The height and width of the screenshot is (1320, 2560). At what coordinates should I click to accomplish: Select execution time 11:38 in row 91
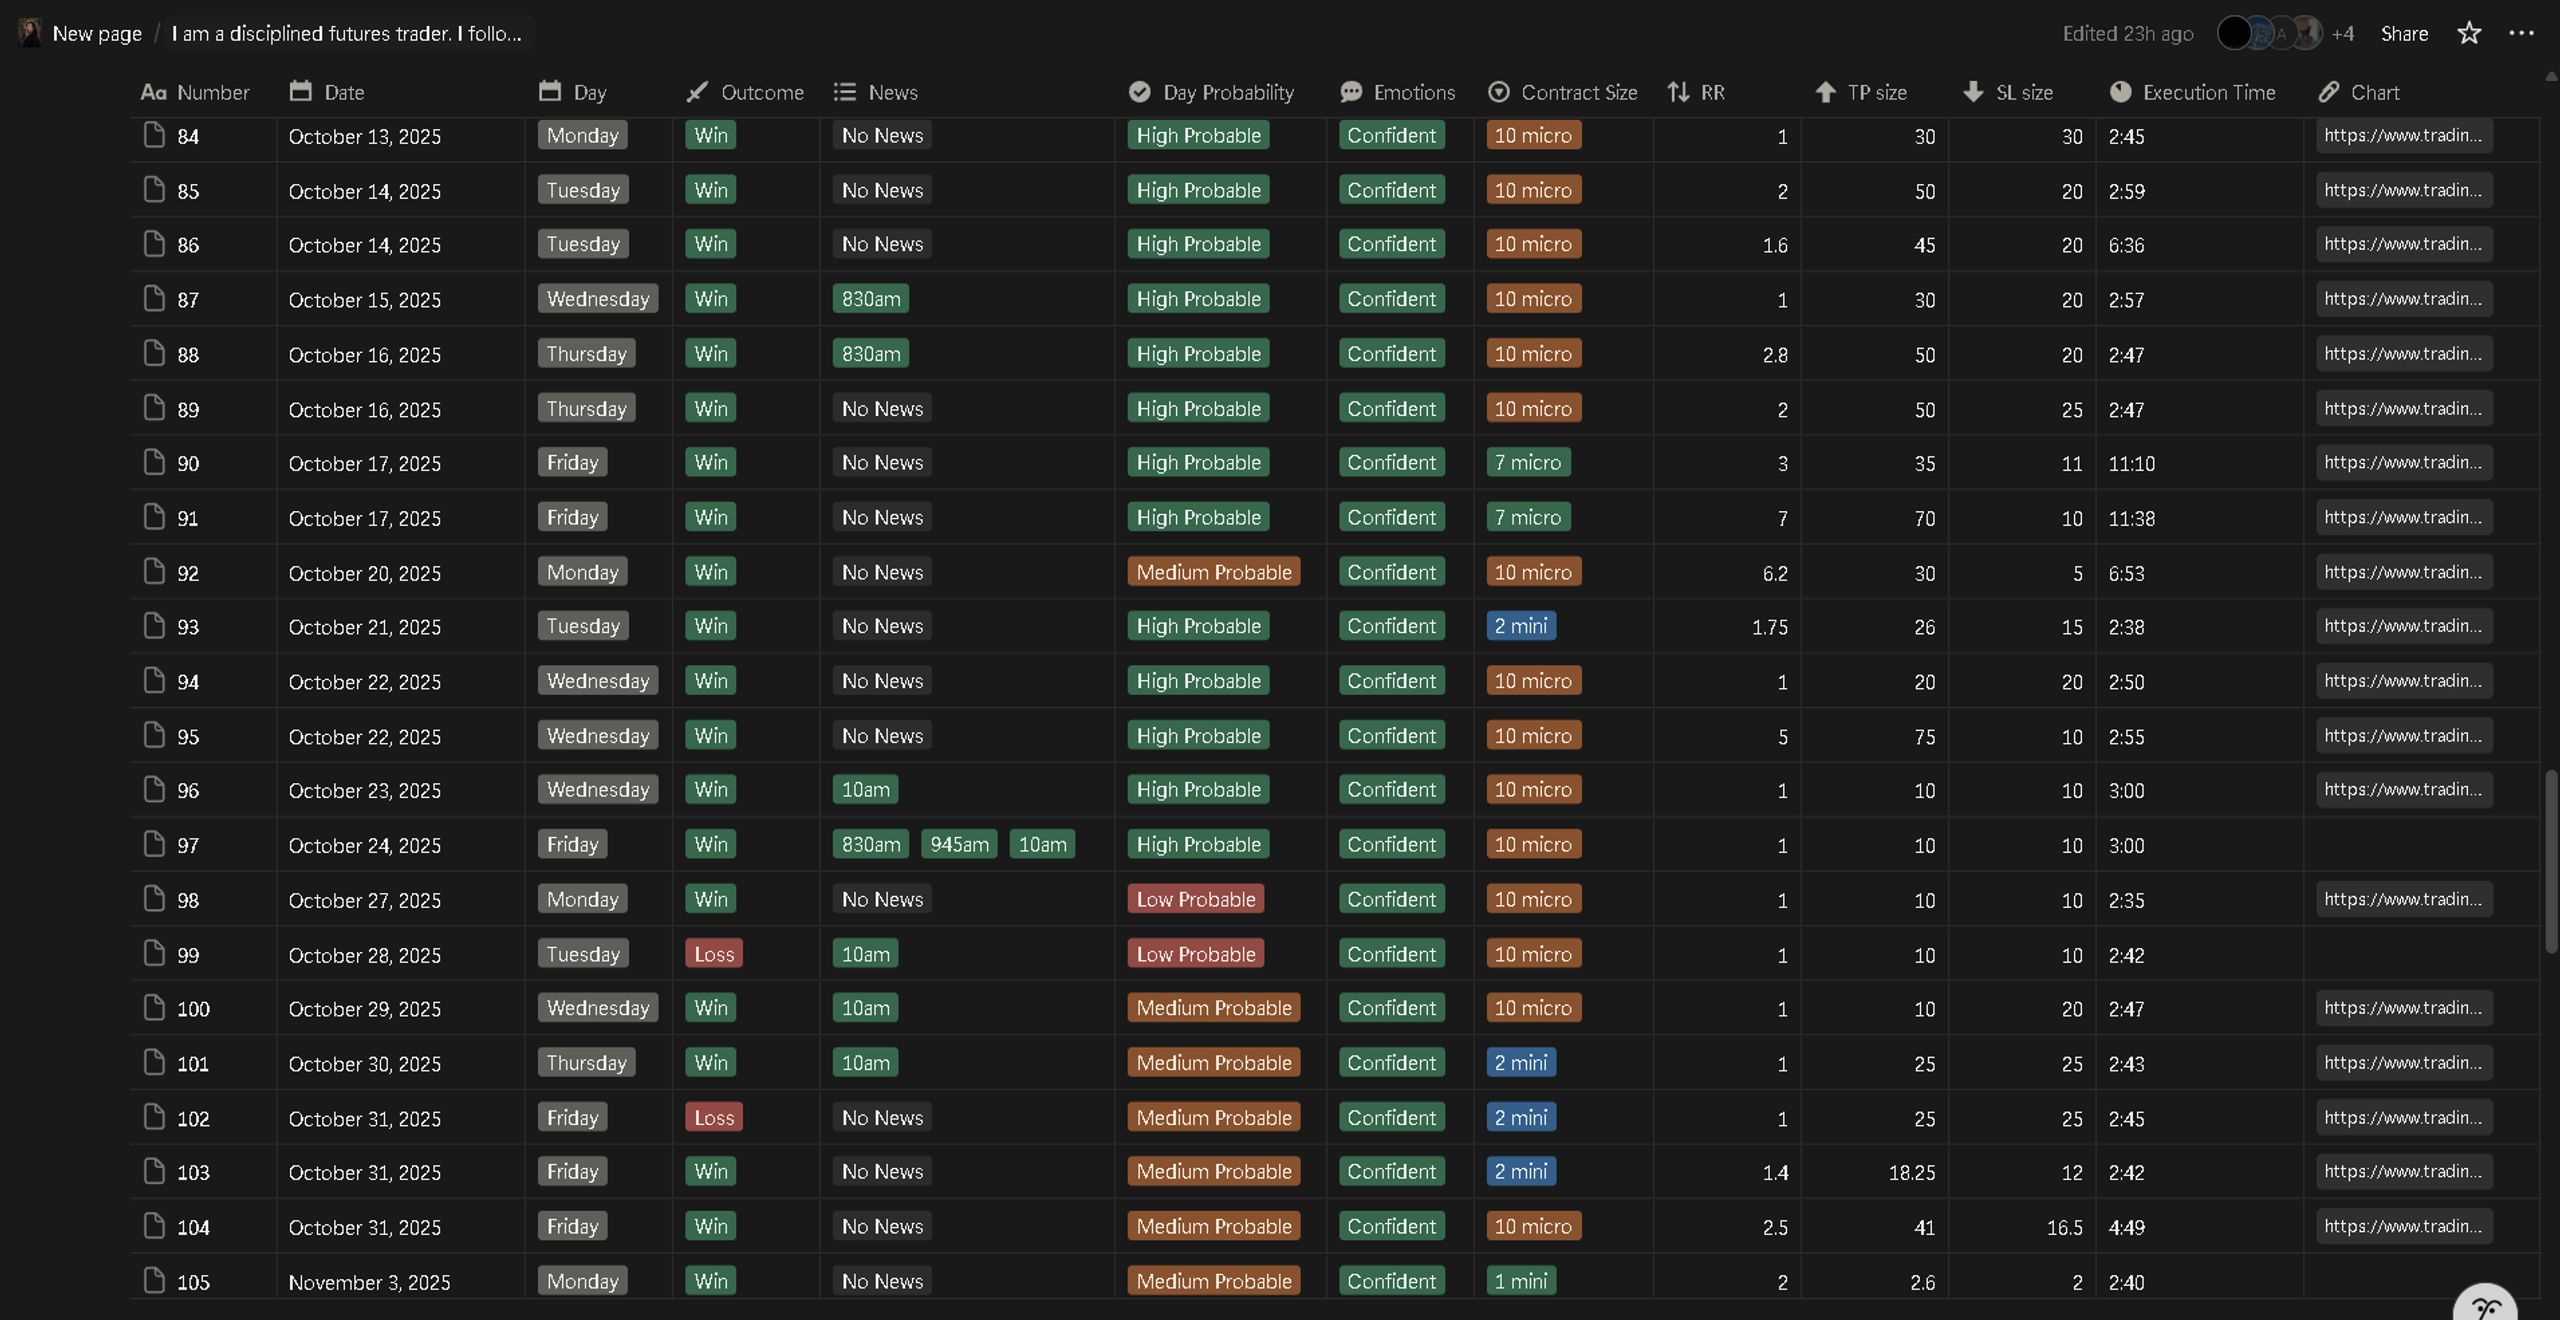pos(2131,518)
